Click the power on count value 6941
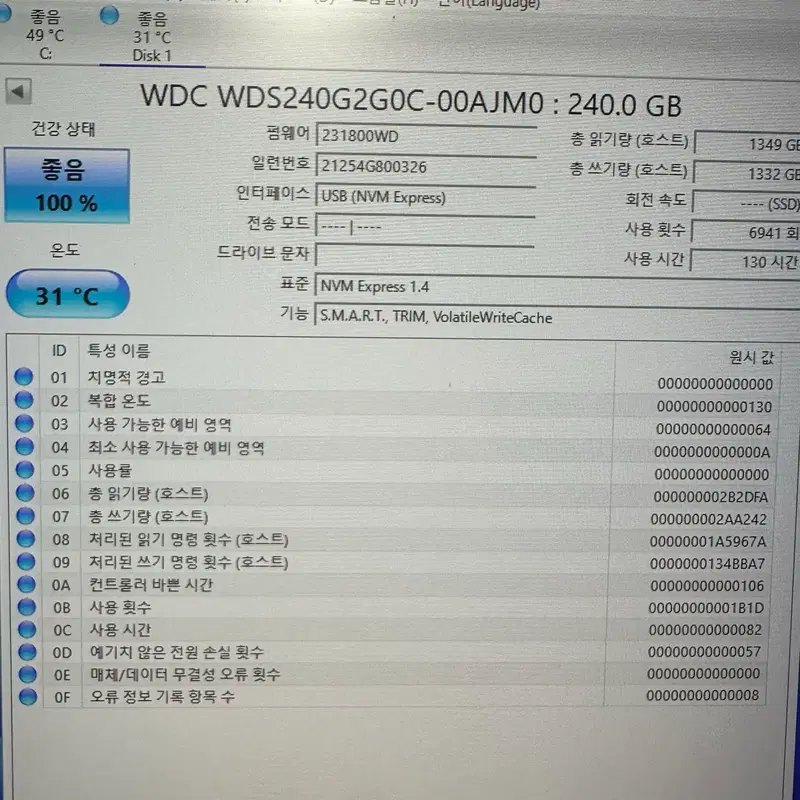Image resolution: width=800 pixels, height=800 pixels. coord(745,233)
